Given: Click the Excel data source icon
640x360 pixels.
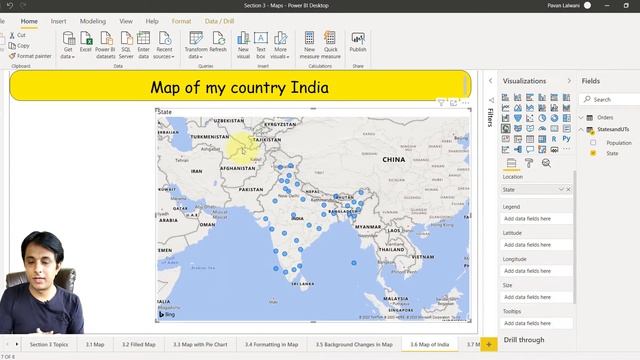Looking at the screenshot, I should click(x=86, y=42).
